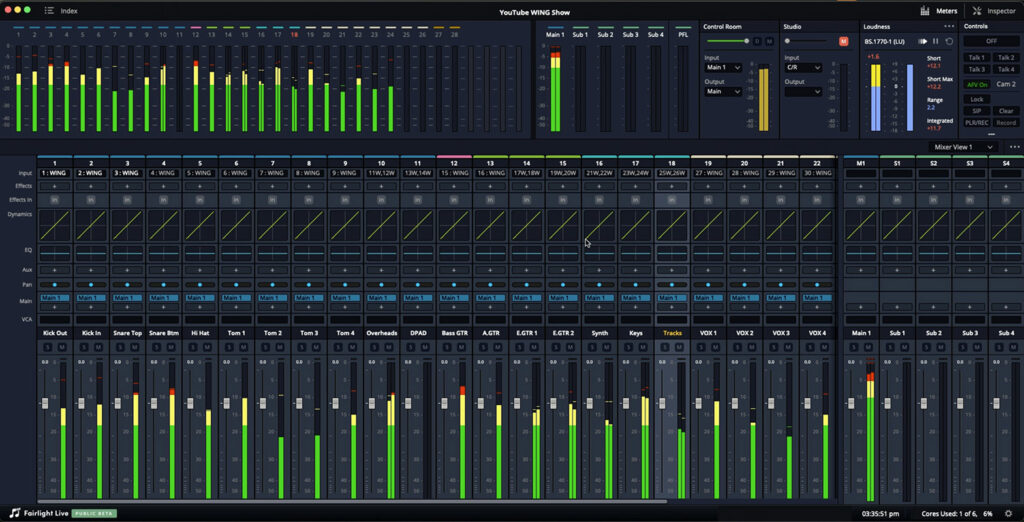The height and width of the screenshot is (522, 1024).
Task: Open the Studio Input C/R dropdown
Action: [x=803, y=68]
